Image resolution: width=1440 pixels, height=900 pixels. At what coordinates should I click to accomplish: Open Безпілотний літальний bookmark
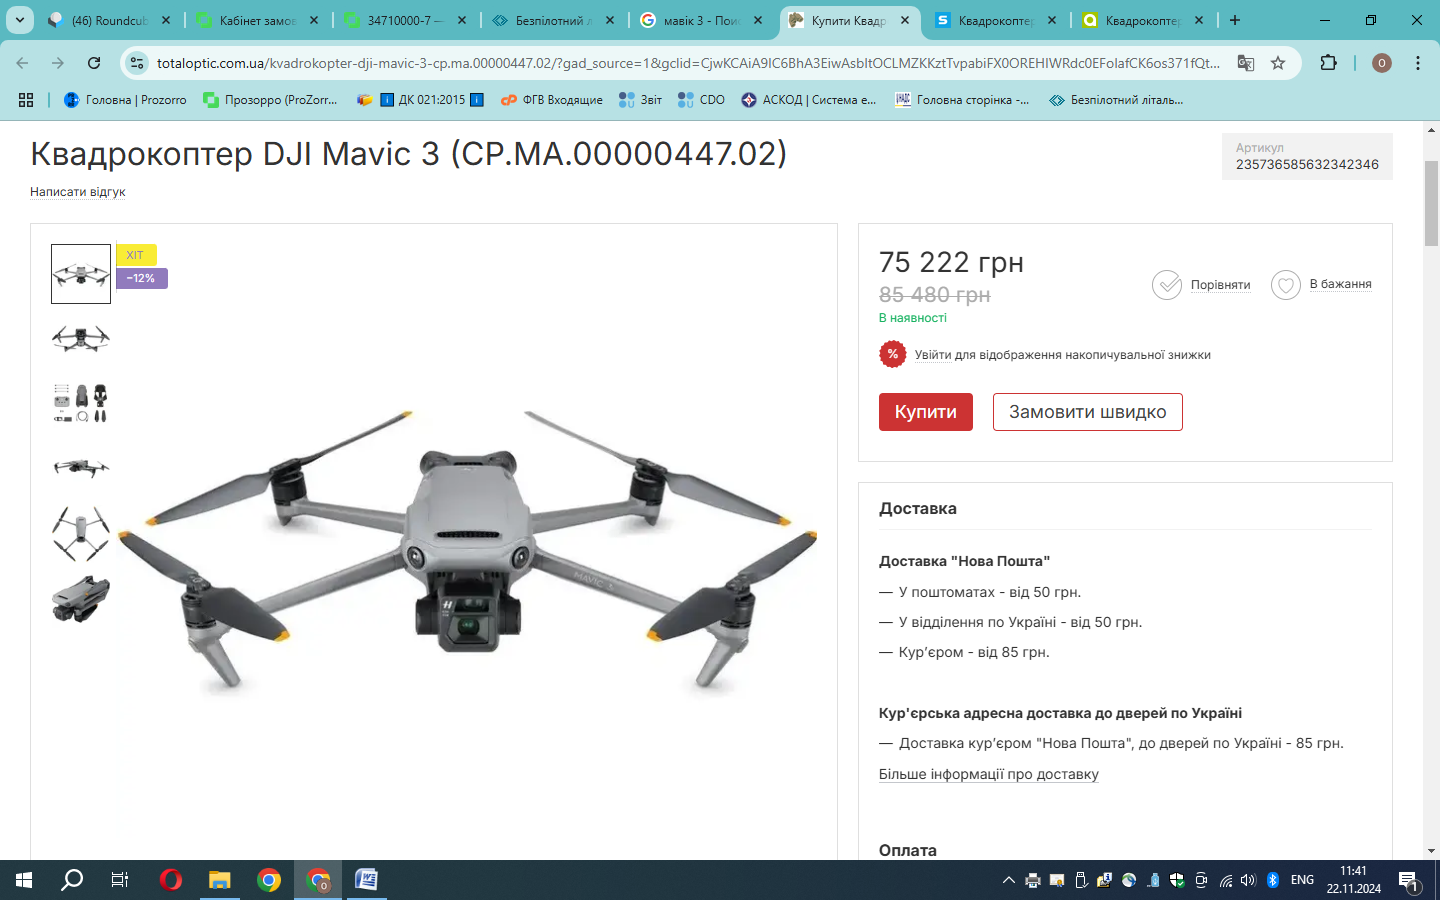click(x=1116, y=100)
